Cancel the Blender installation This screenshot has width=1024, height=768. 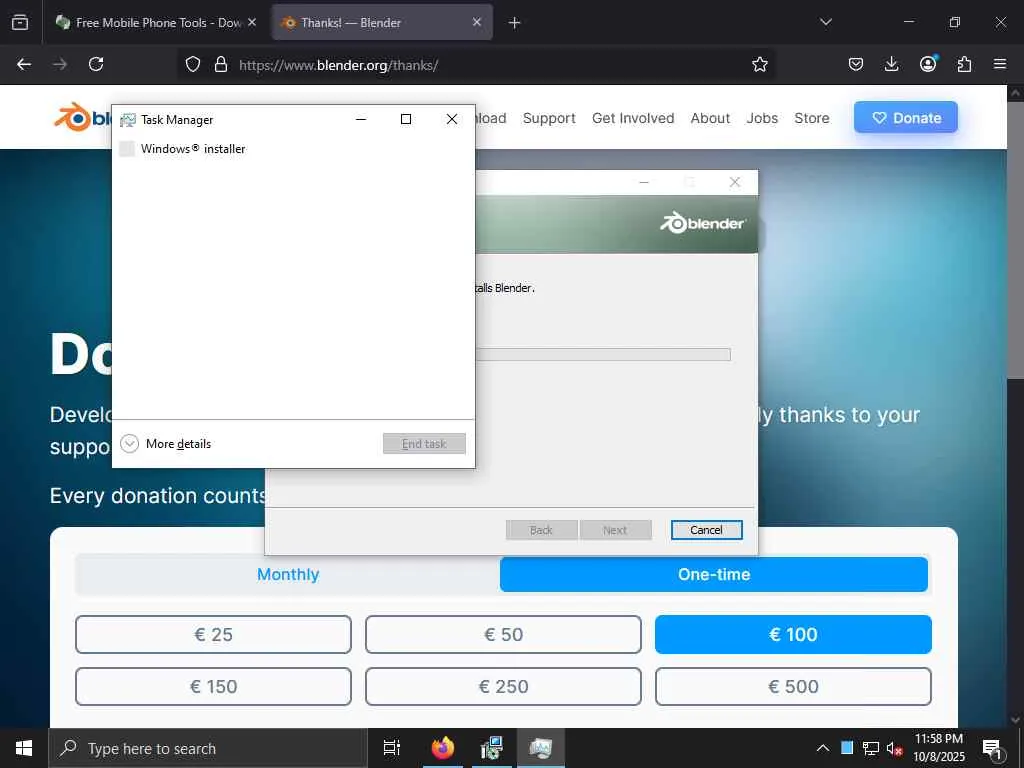(x=706, y=530)
